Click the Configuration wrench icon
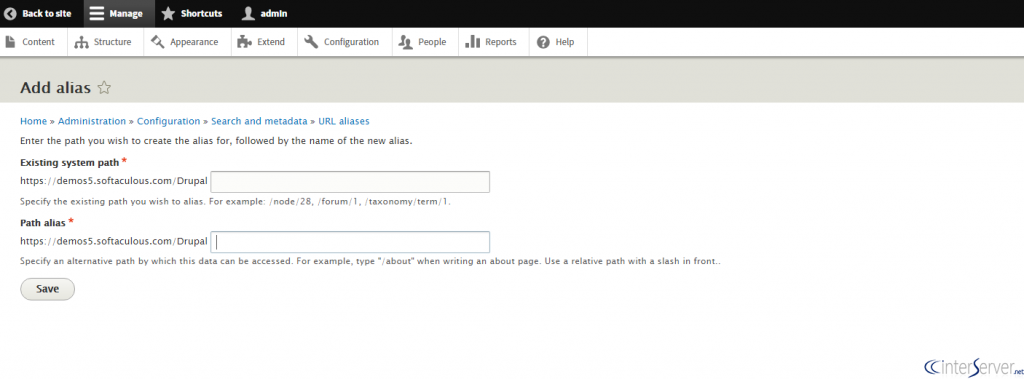Screen dimensions: 1024x379 click(x=311, y=42)
